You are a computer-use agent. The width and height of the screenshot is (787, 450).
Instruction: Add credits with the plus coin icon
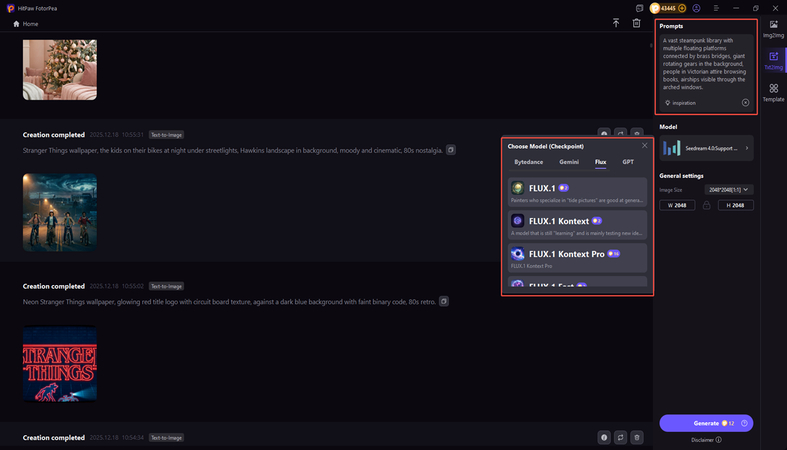[682, 8]
